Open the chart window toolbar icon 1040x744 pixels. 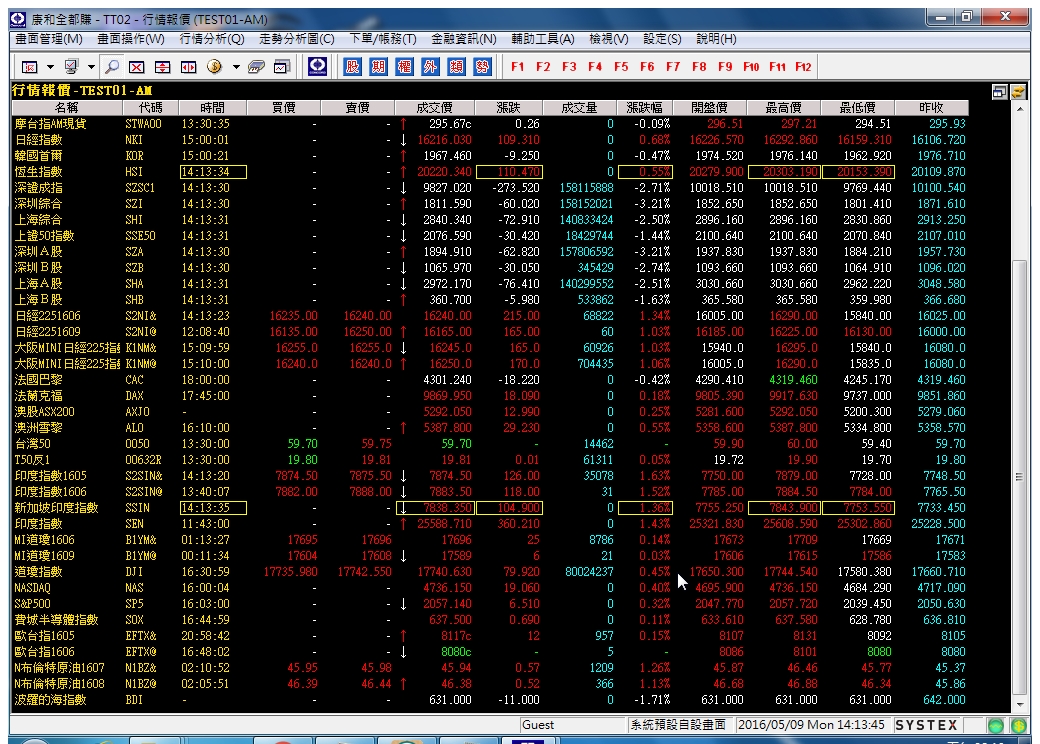282,67
